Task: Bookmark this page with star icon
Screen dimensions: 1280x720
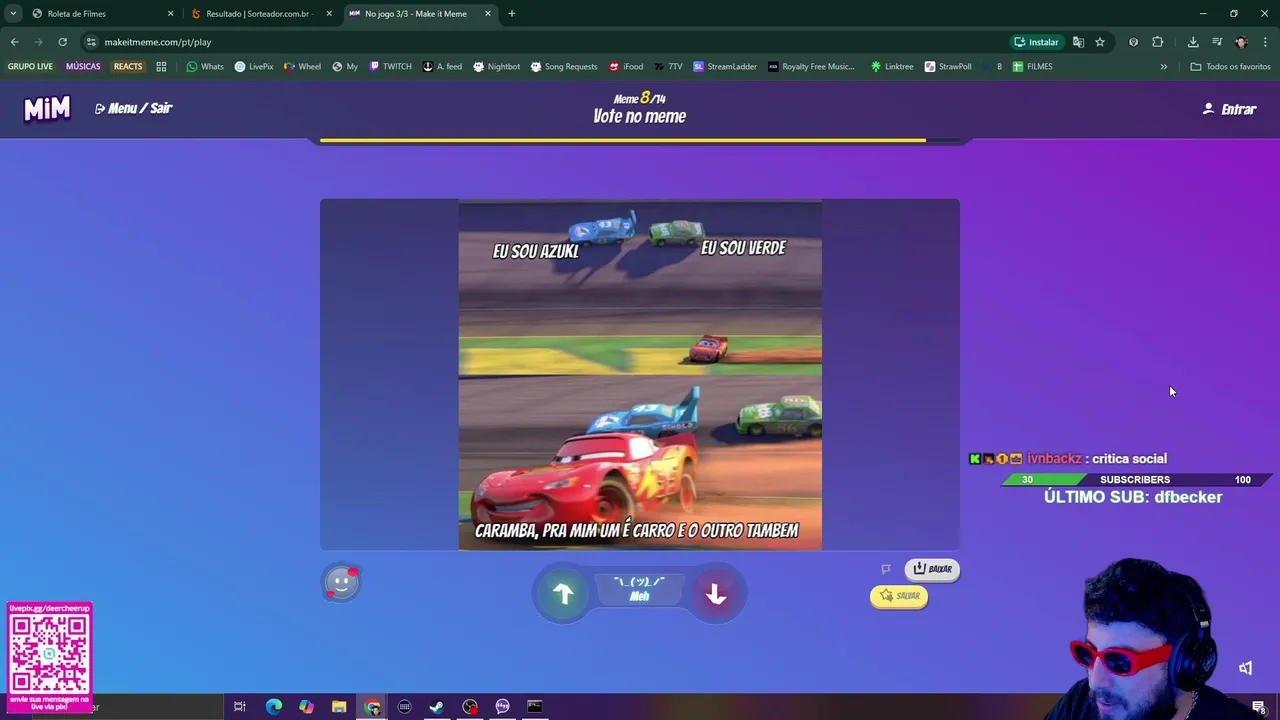Action: (x=1100, y=42)
